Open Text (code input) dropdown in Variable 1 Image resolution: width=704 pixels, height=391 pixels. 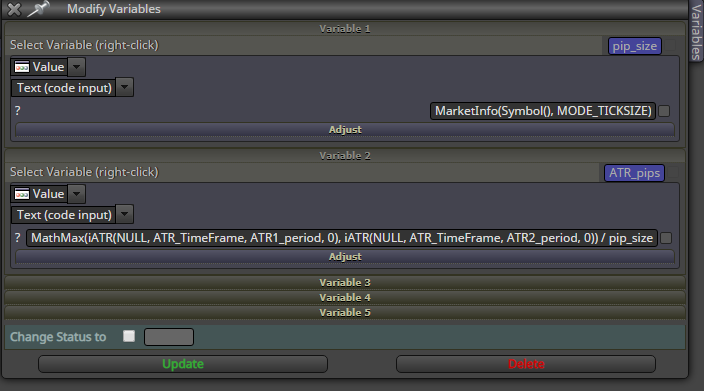click(x=124, y=88)
